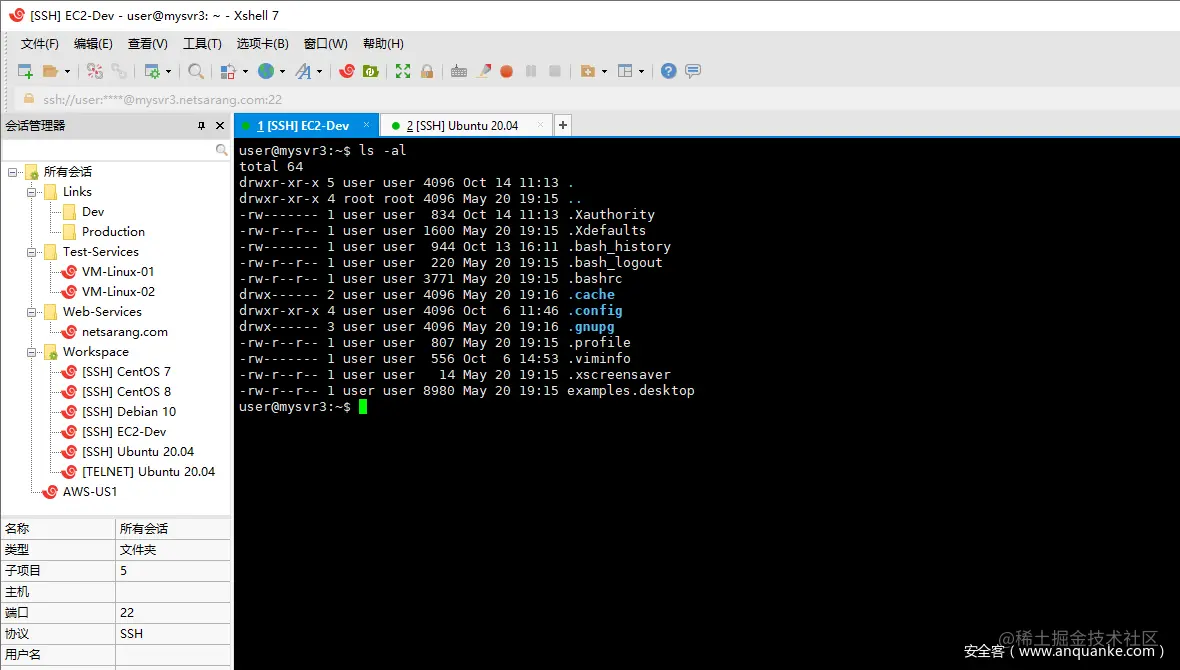Click the stop logging square icon
The image size is (1180, 670).
pos(555,72)
